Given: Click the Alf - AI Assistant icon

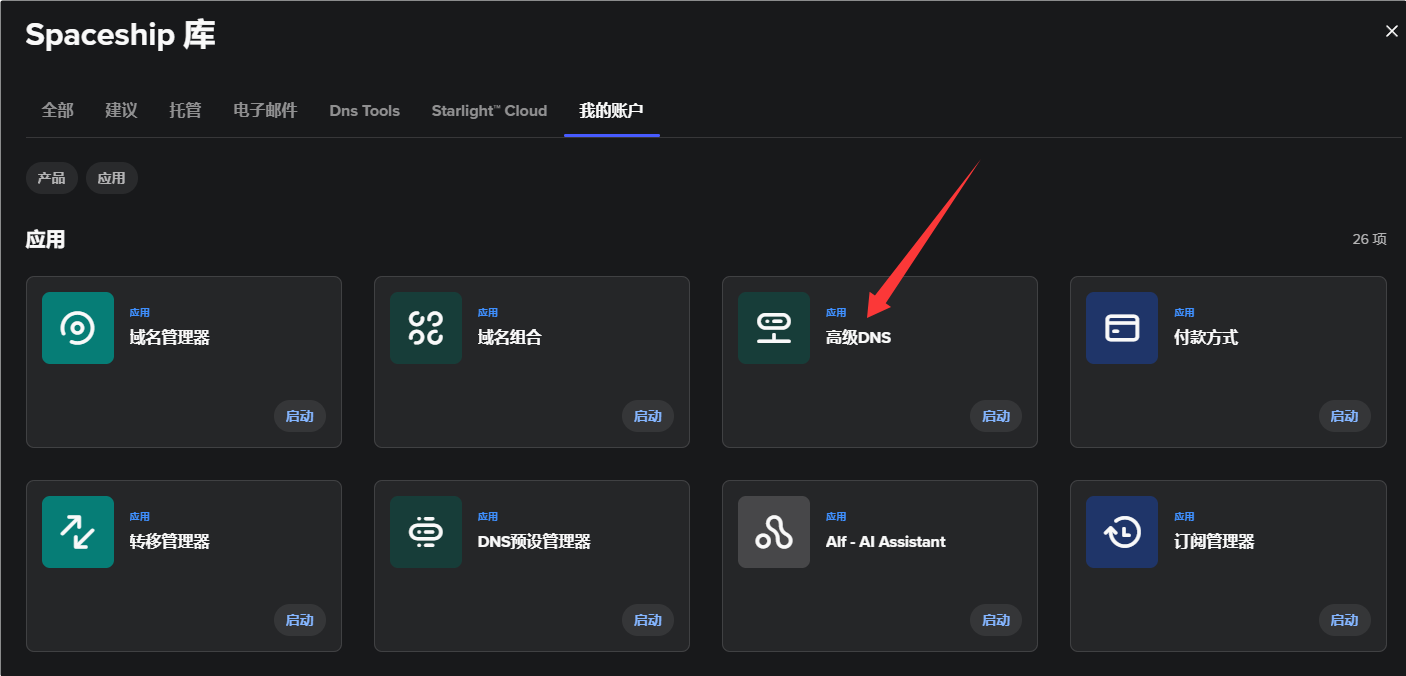Looking at the screenshot, I should click(774, 532).
